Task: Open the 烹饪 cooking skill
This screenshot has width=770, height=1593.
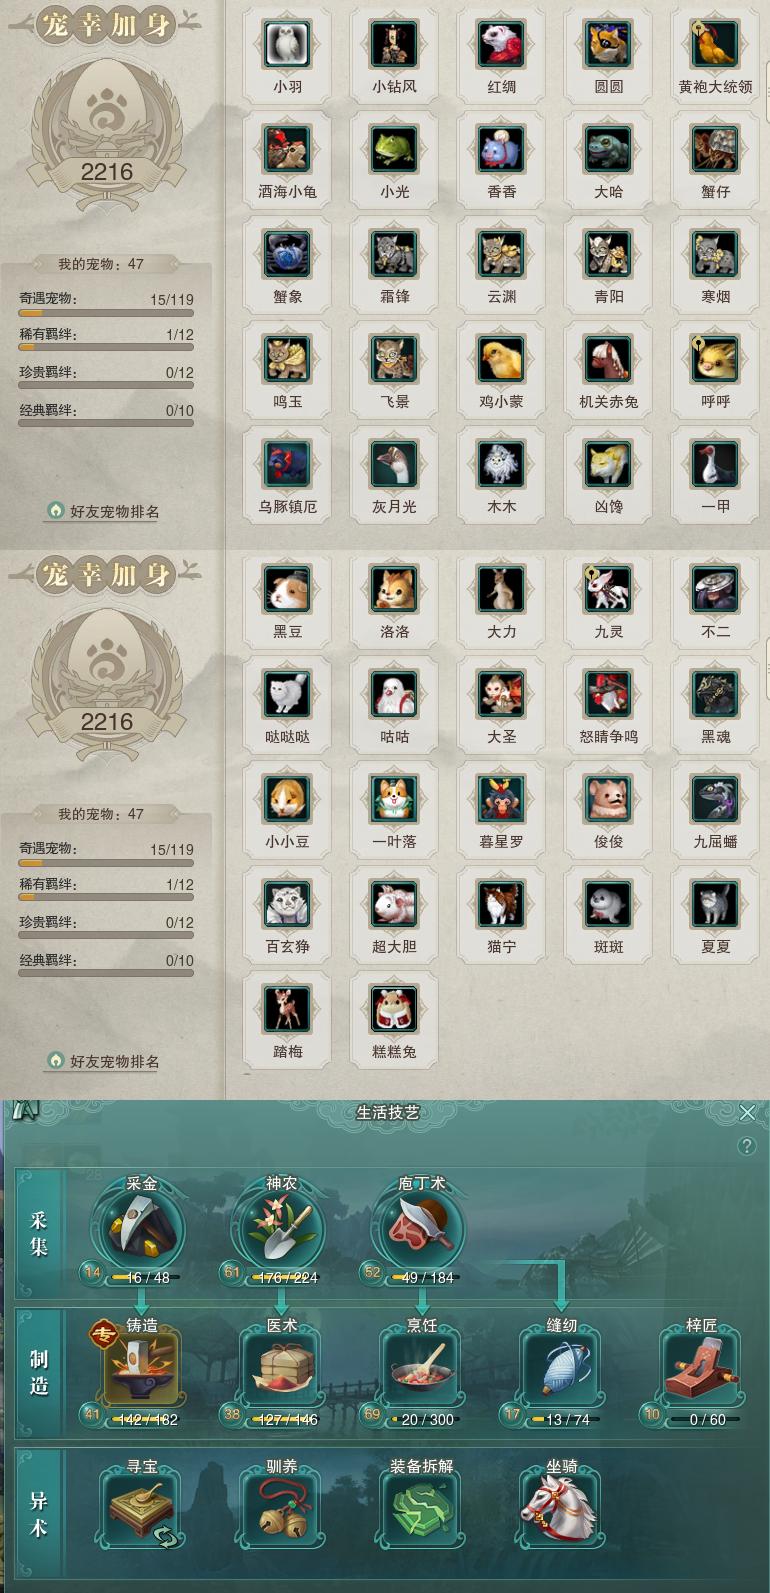Action: 421,1368
